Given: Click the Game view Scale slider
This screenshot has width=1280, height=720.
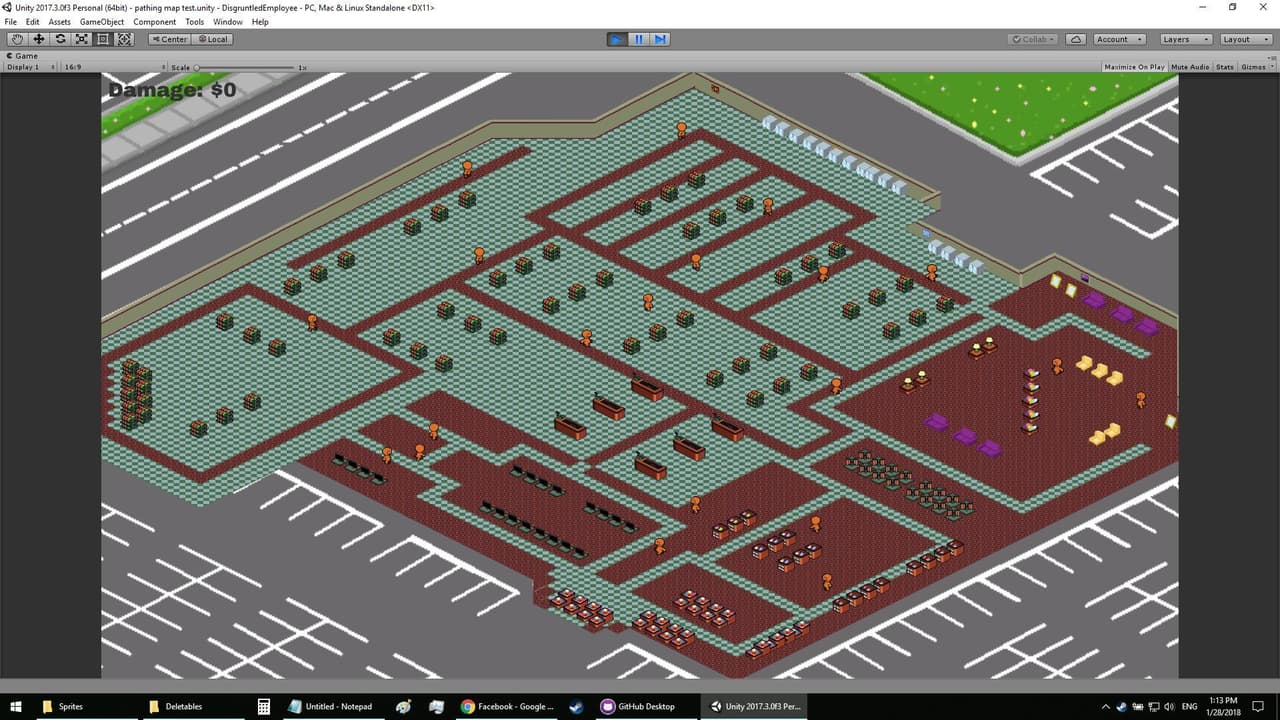Looking at the screenshot, I should point(245,67).
